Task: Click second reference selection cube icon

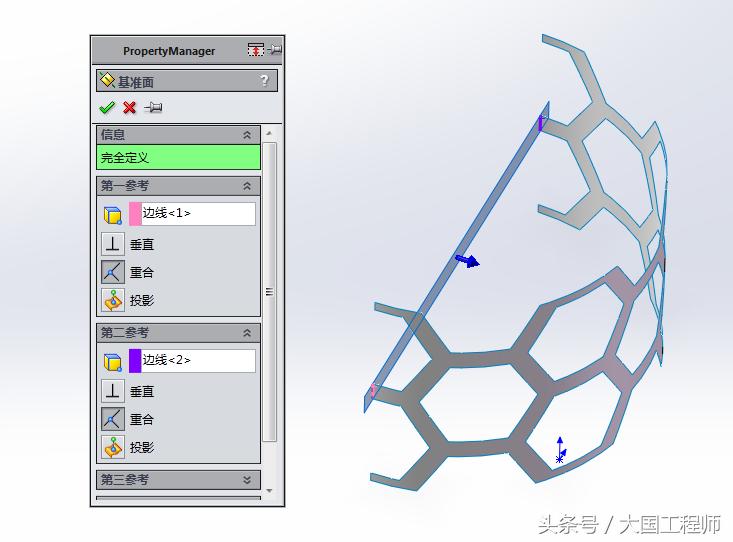Action: click(113, 362)
